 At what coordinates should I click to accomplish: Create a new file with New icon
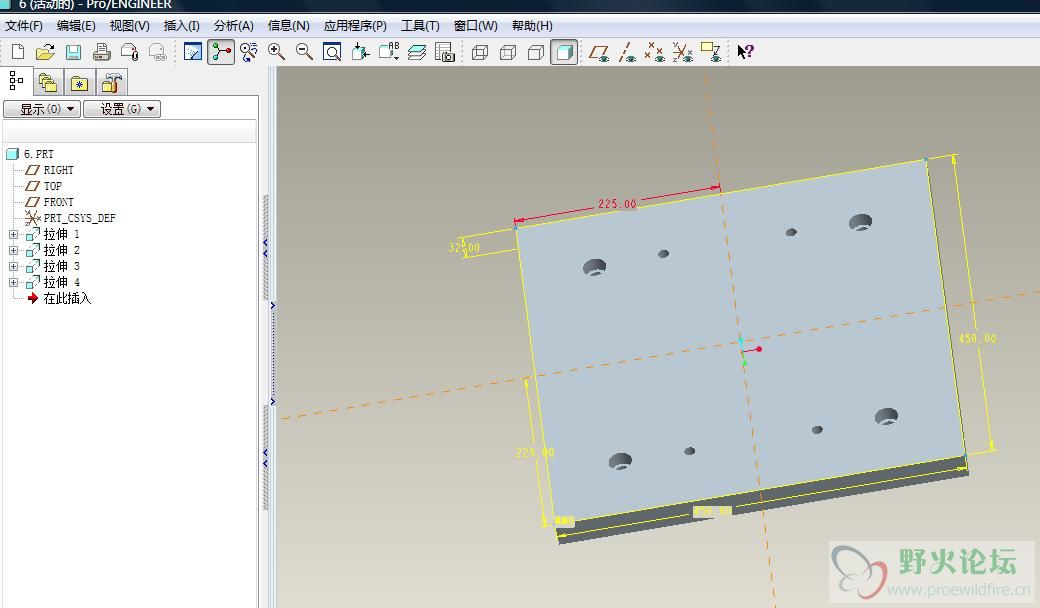18,52
